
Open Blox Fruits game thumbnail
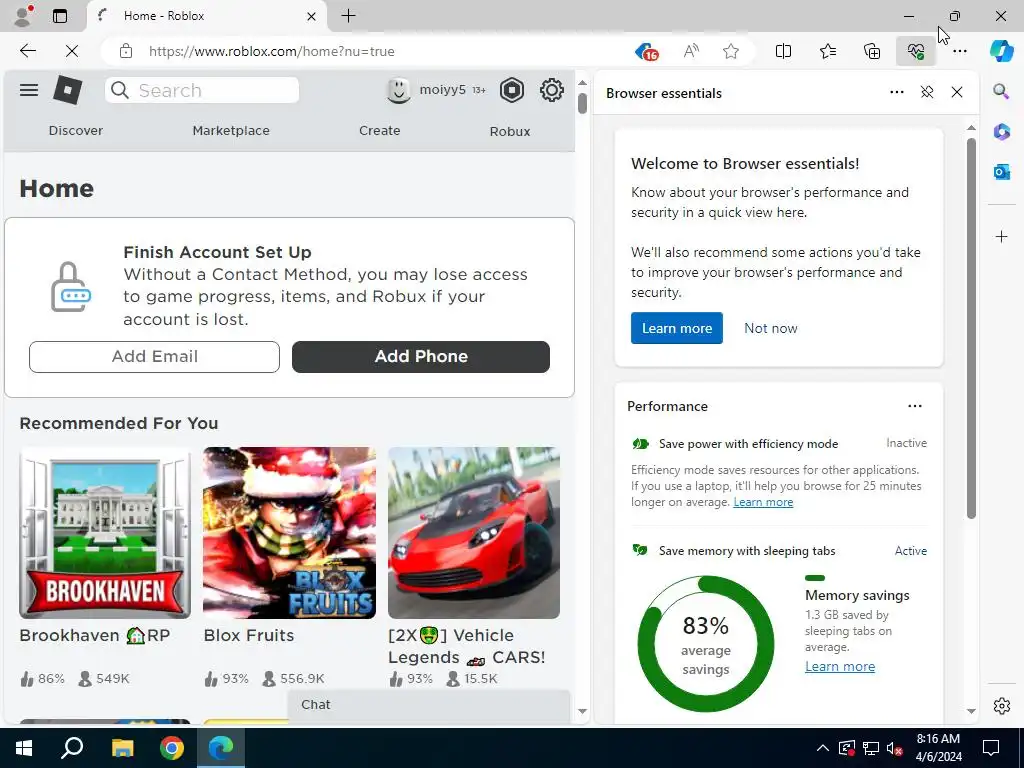point(289,533)
